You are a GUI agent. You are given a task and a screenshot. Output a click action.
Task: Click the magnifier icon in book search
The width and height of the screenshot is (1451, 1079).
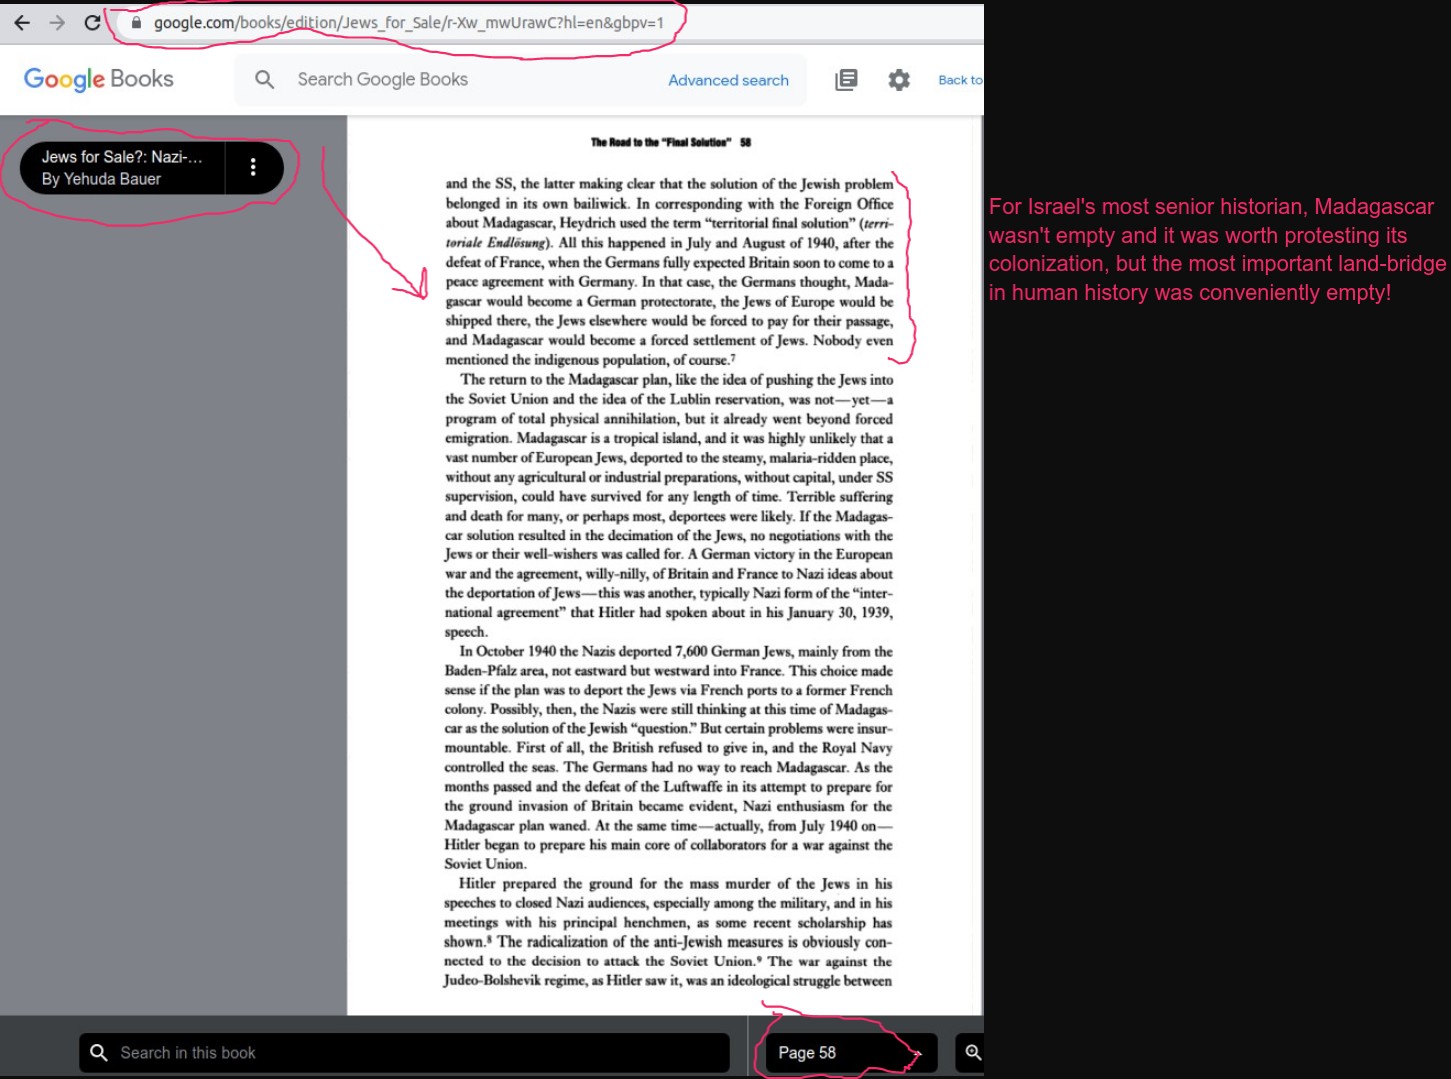click(99, 1052)
